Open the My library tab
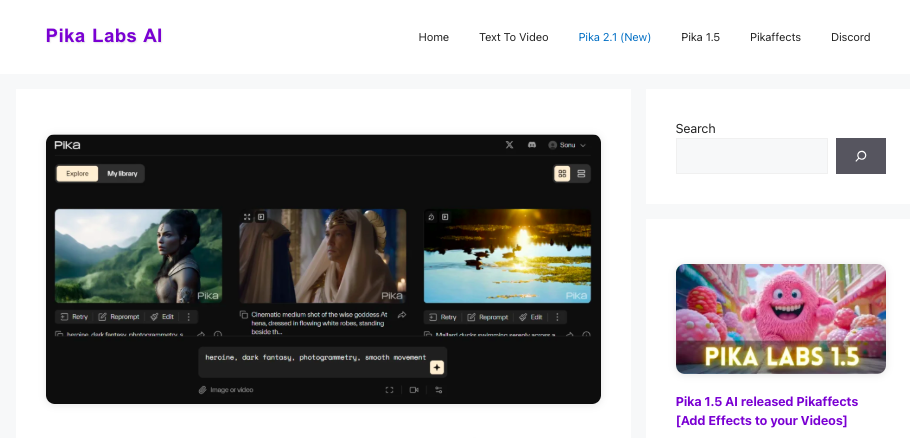This screenshot has height=438, width=910. click(x=122, y=173)
